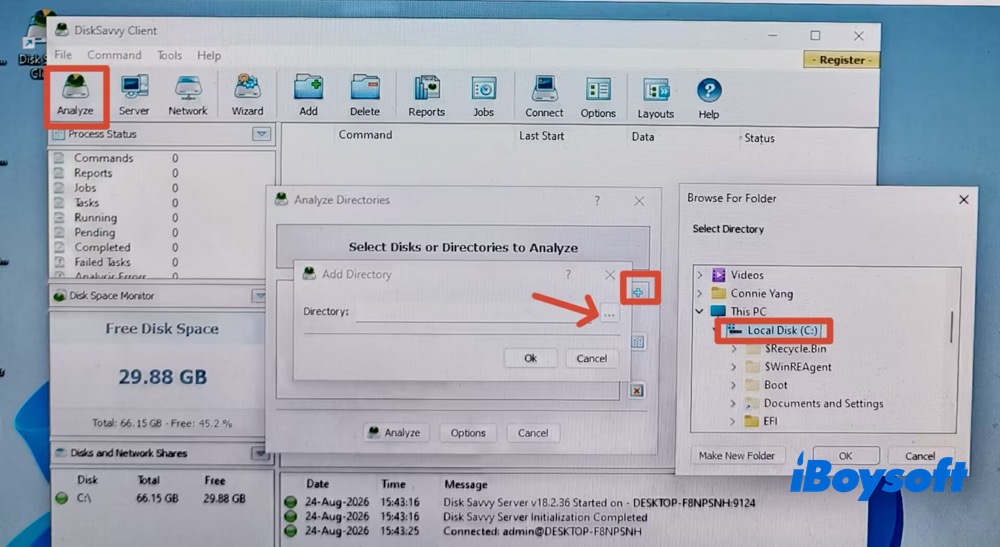Click the Last Start column header

coord(541,136)
